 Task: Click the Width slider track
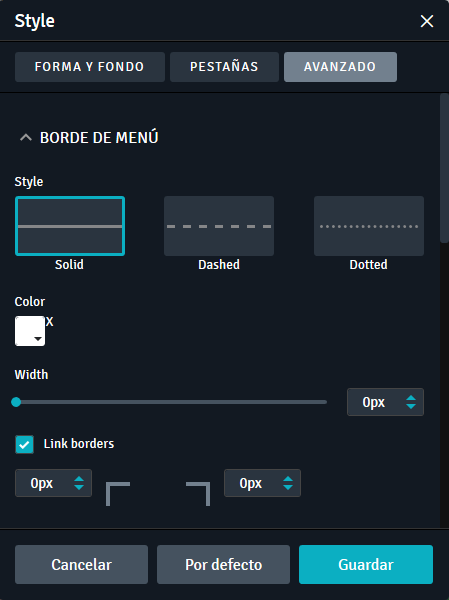171,402
